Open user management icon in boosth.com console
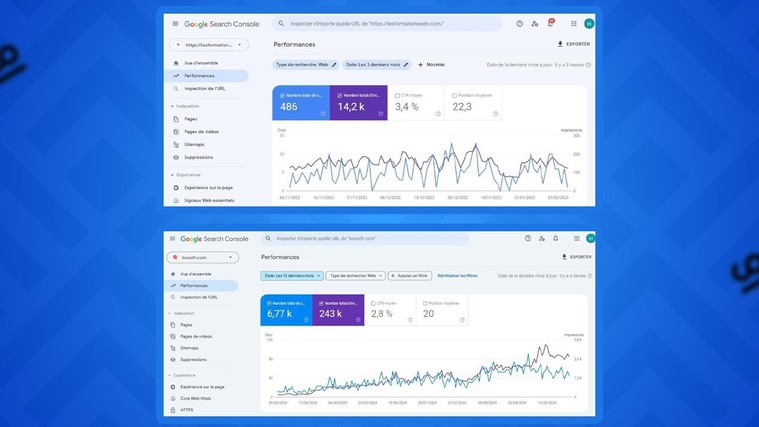The height and width of the screenshot is (427, 759). [542, 238]
